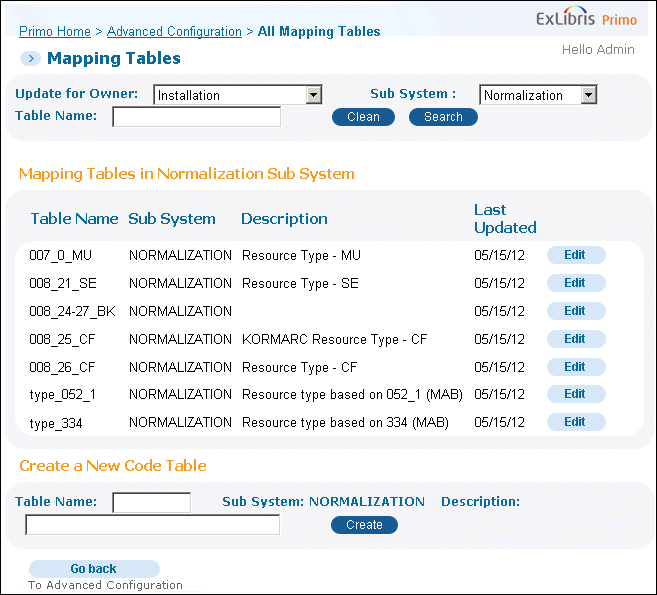
Task: Click the Search button
Action: (443, 117)
